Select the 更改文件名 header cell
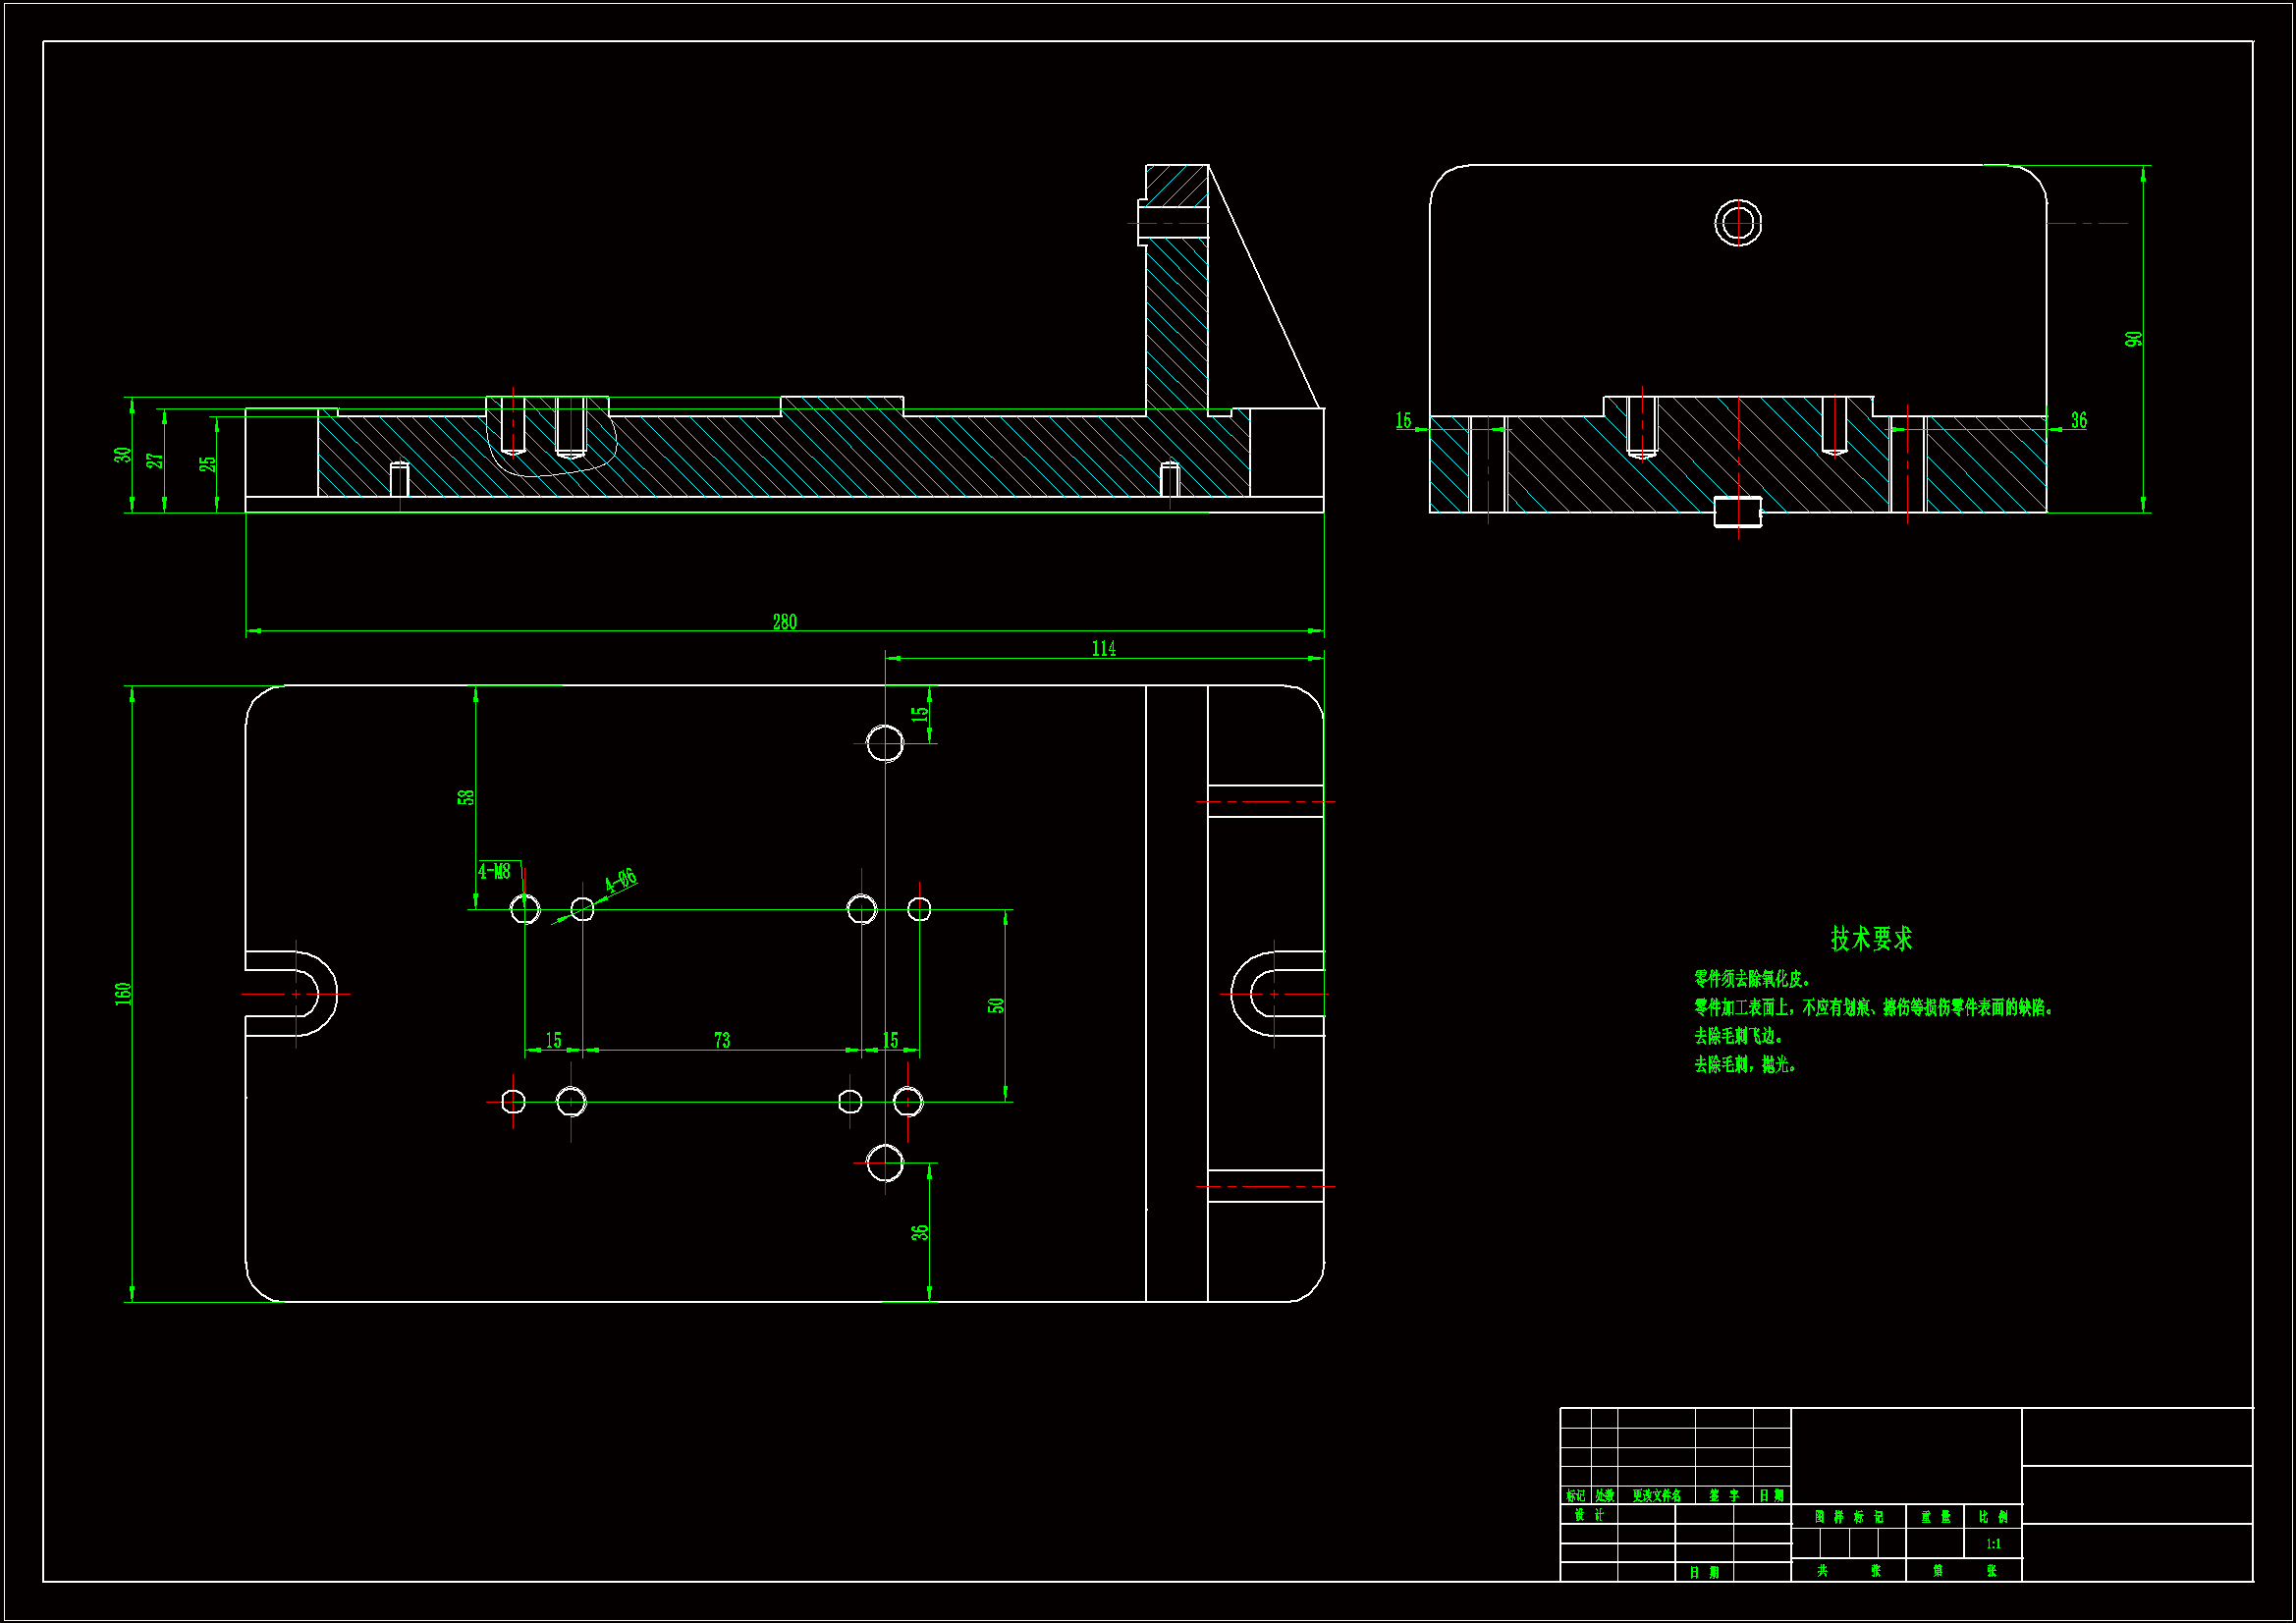2296x1623 pixels. [1656, 1496]
